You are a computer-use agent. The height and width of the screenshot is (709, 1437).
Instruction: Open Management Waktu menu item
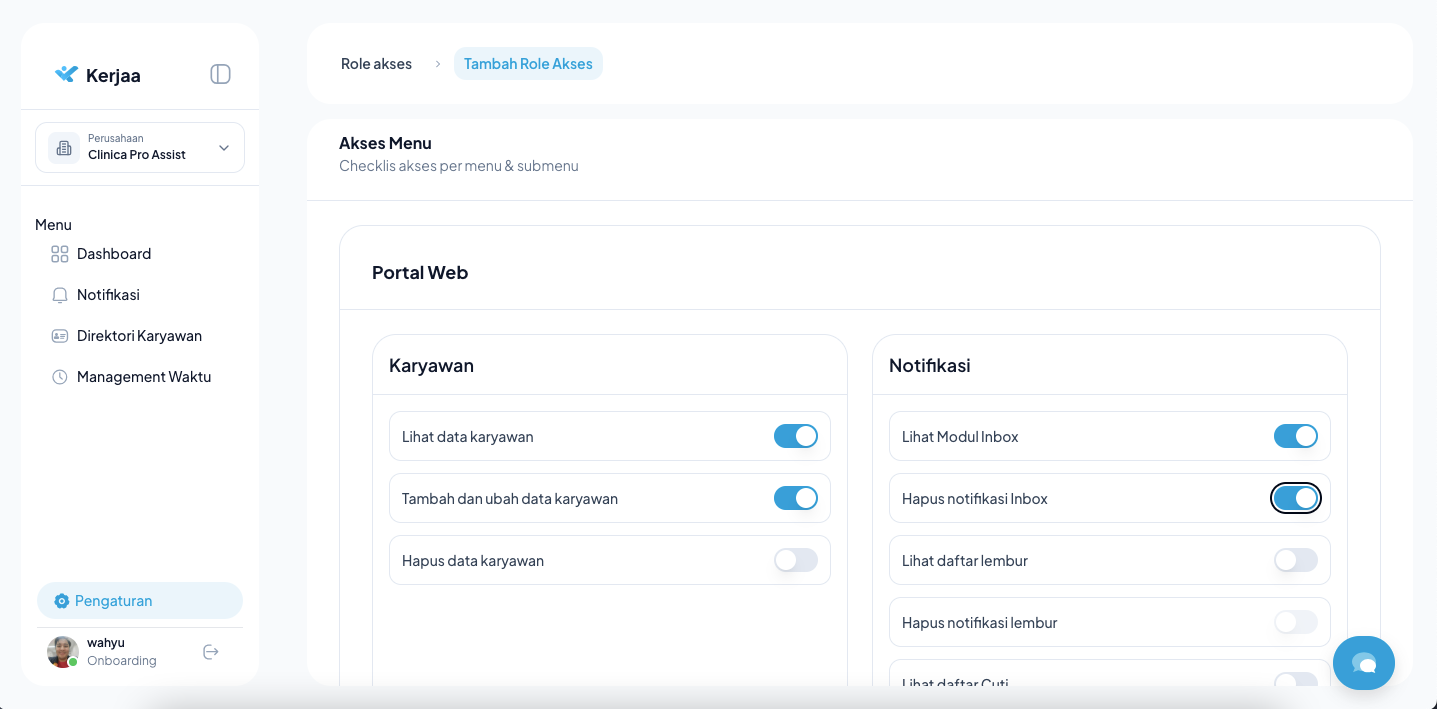click(143, 377)
